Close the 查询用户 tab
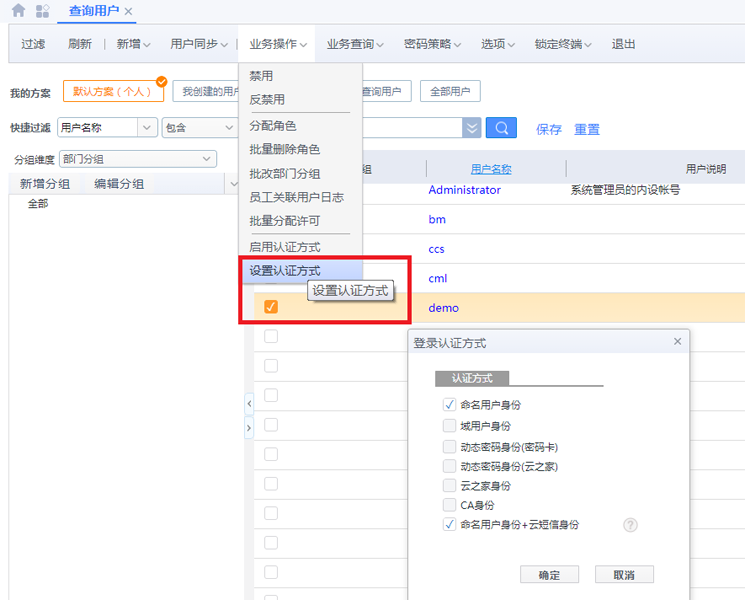 pos(128,11)
